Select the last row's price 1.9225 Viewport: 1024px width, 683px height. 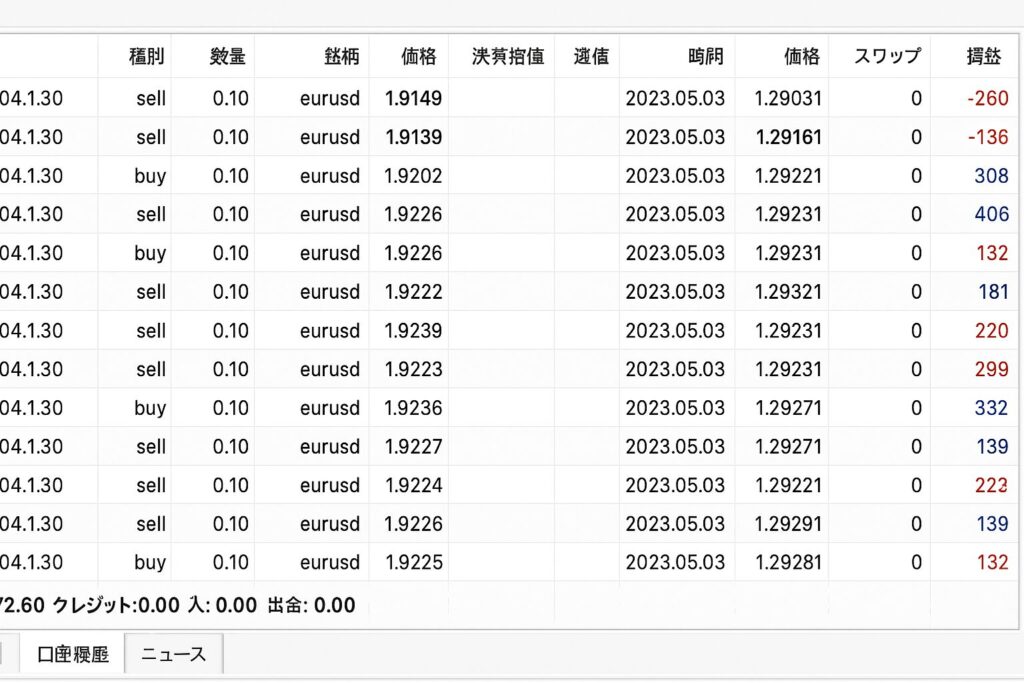click(x=413, y=562)
